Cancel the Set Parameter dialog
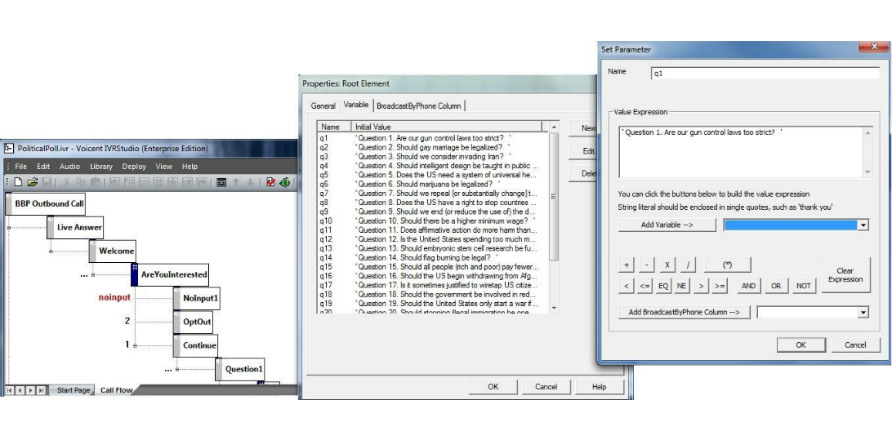Screen dimensions: 892x440 coord(855,345)
